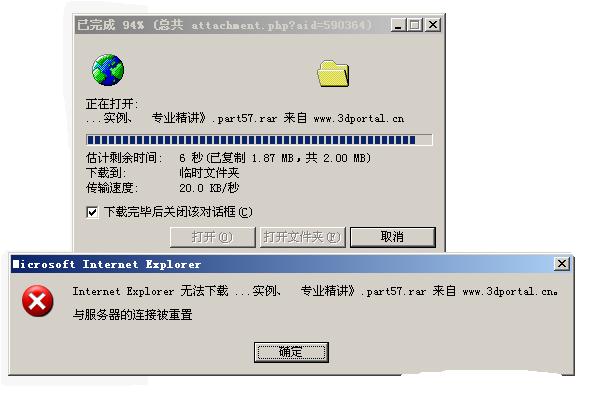This screenshot has height=408, width=595.
Task: Click the 下载完毕后关闭该对话框 label text
Action: (178, 212)
